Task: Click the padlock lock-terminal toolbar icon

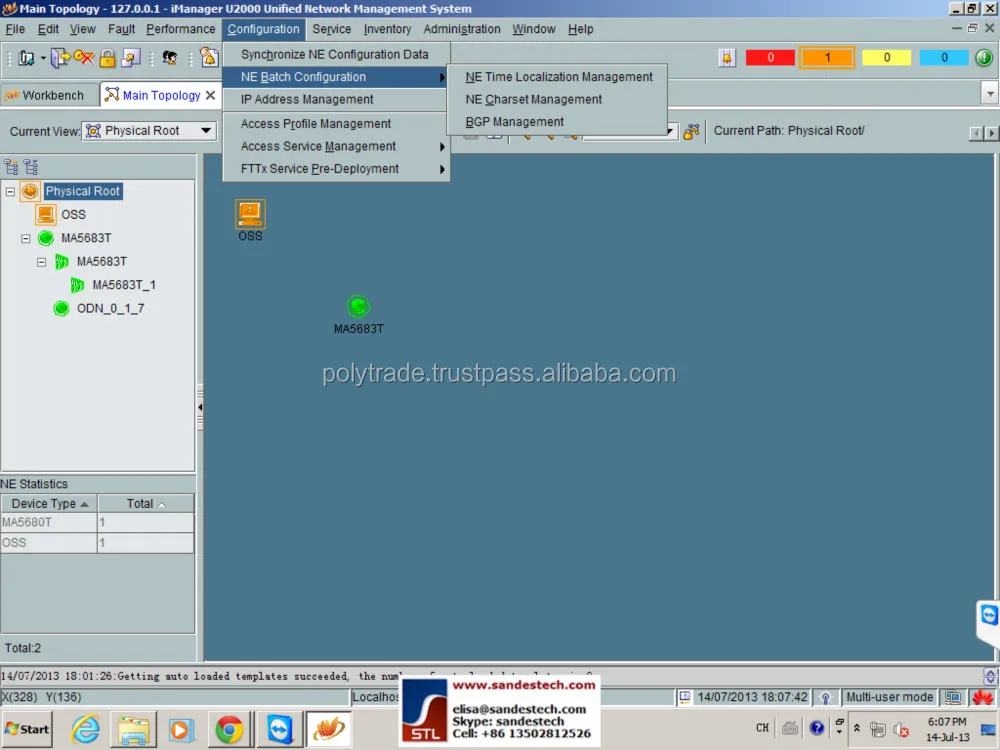Action: pyautogui.click(x=107, y=58)
